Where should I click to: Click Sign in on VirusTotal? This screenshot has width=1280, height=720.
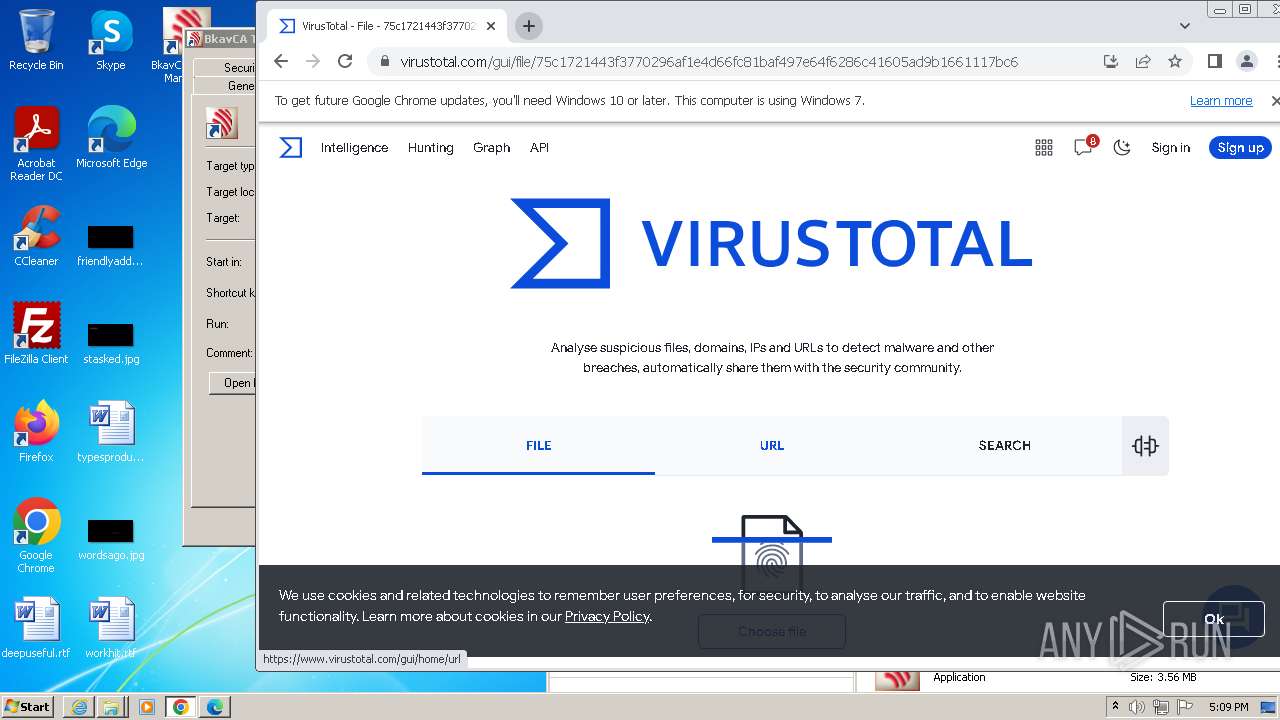click(1170, 147)
